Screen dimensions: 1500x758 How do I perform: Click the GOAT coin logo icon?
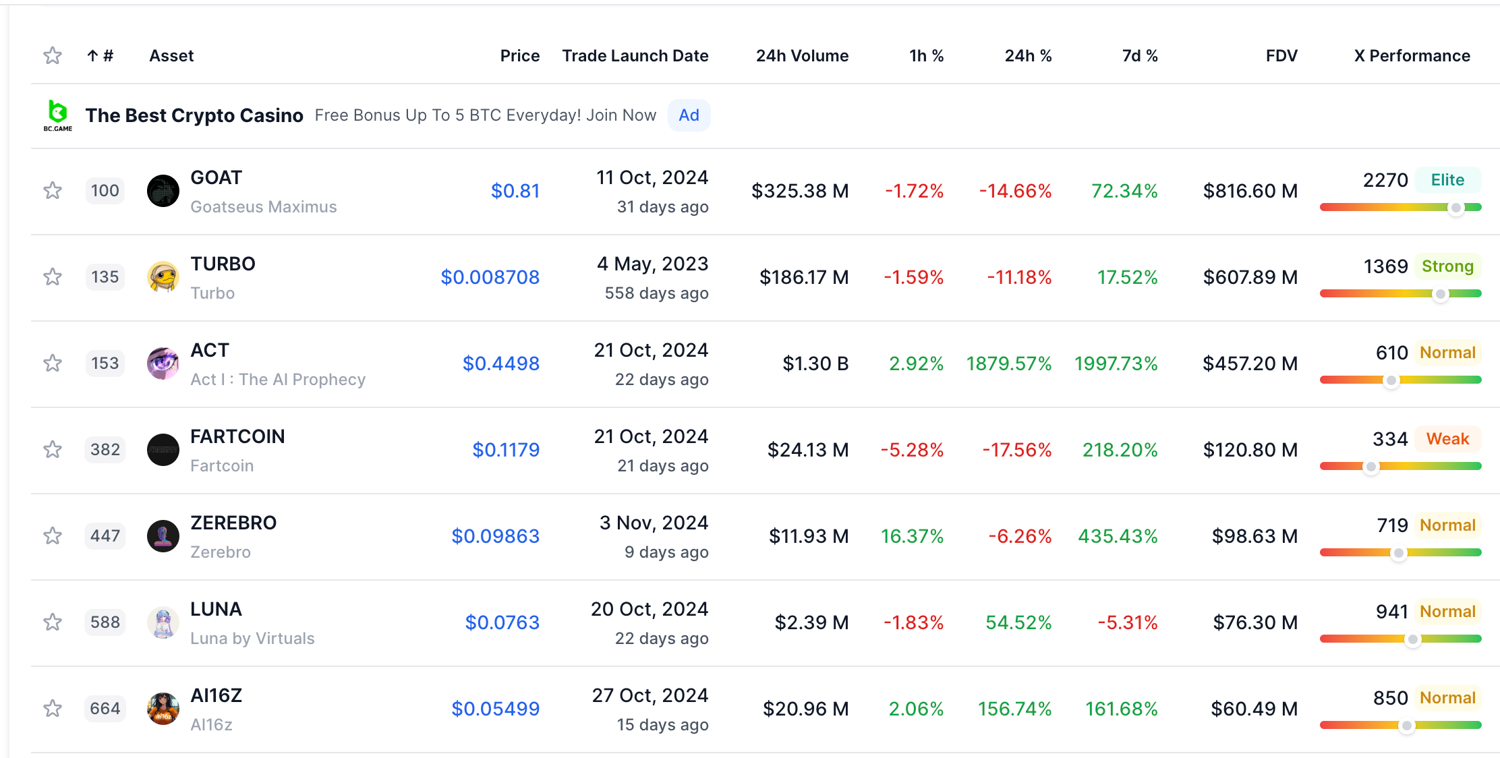point(163,191)
